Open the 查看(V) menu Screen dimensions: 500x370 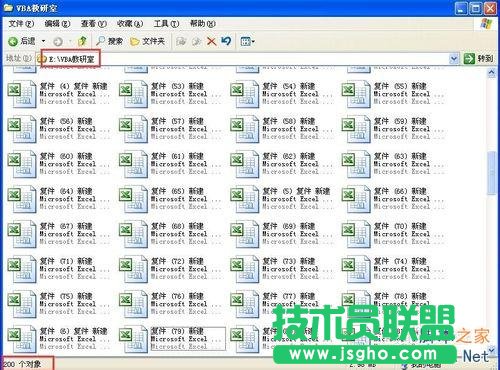(x=94, y=24)
